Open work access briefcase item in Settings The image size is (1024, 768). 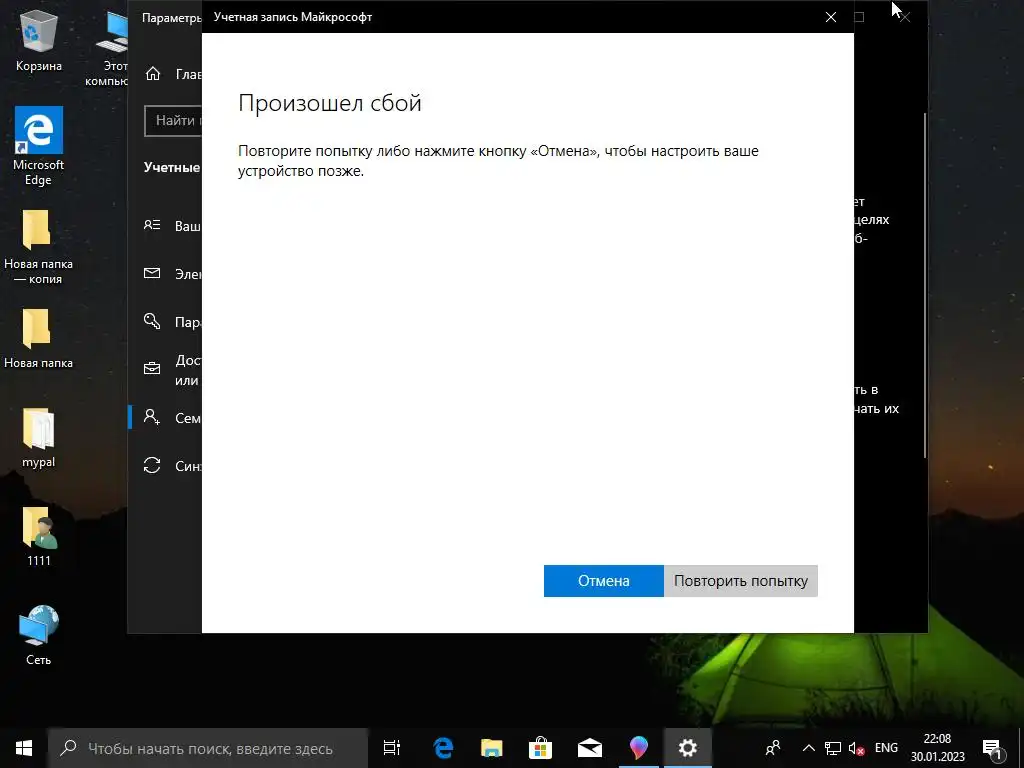pos(167,370)
